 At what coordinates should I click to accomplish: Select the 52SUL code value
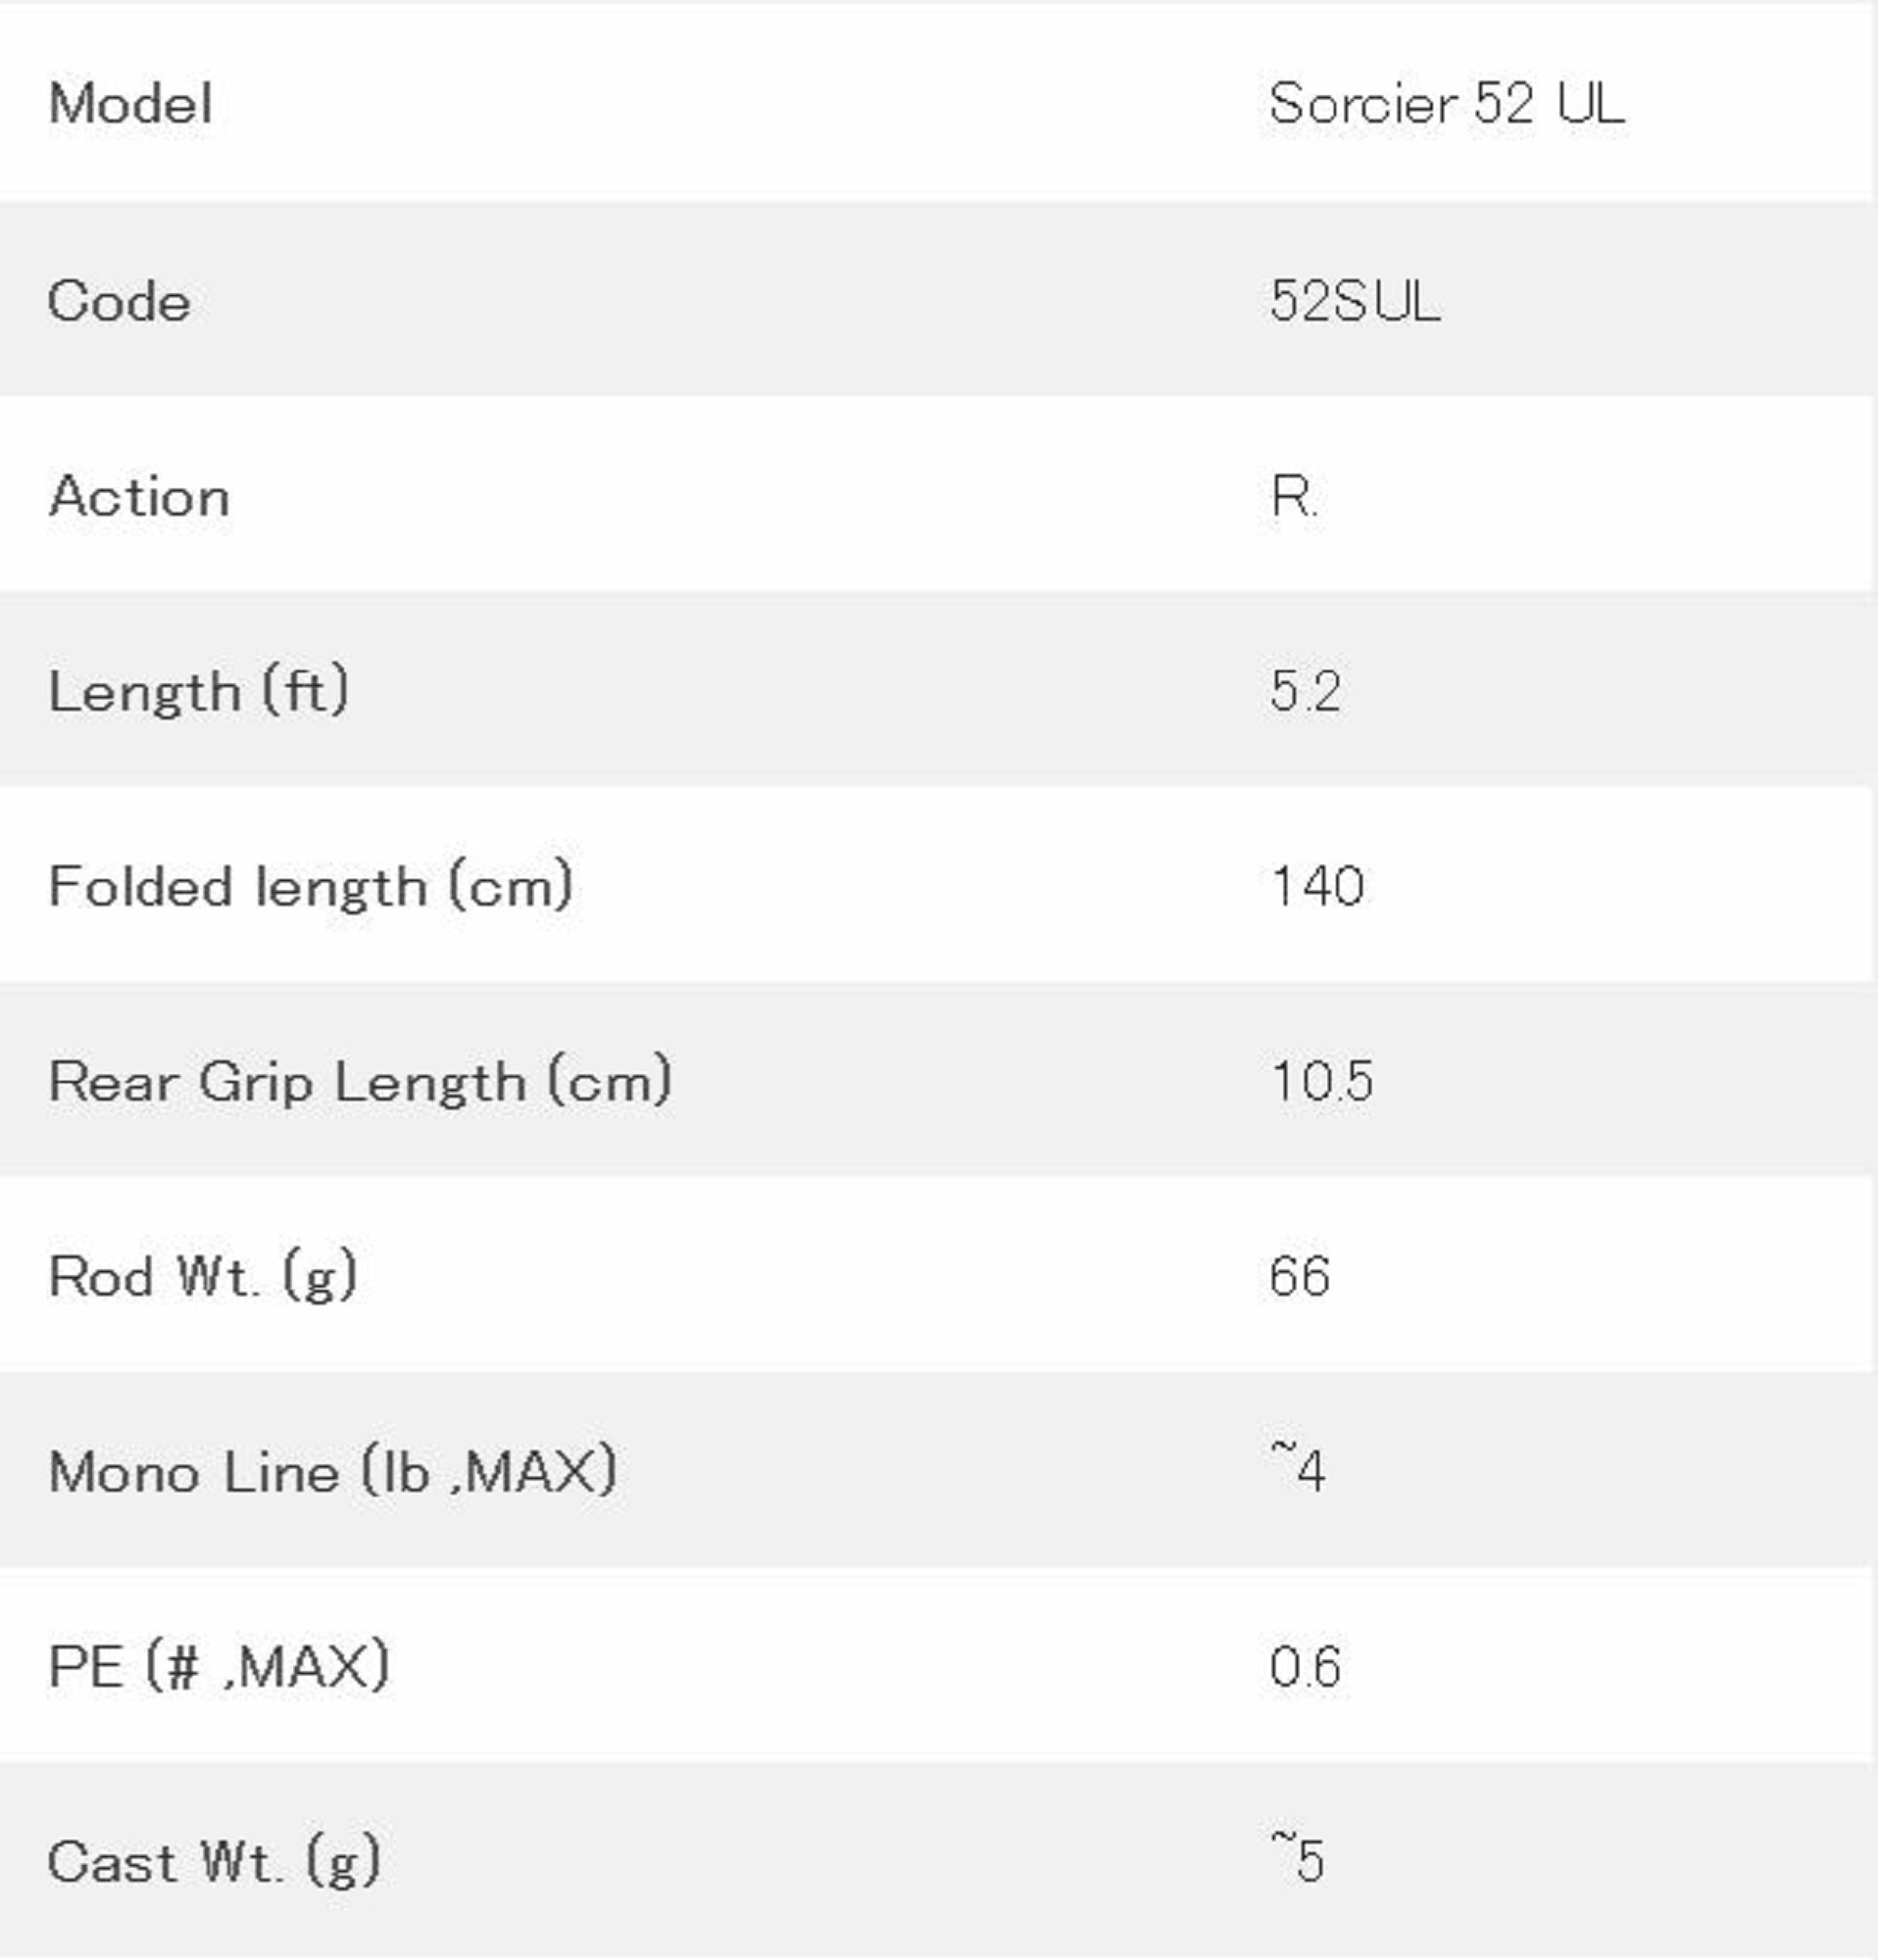tap(1355, 301)
